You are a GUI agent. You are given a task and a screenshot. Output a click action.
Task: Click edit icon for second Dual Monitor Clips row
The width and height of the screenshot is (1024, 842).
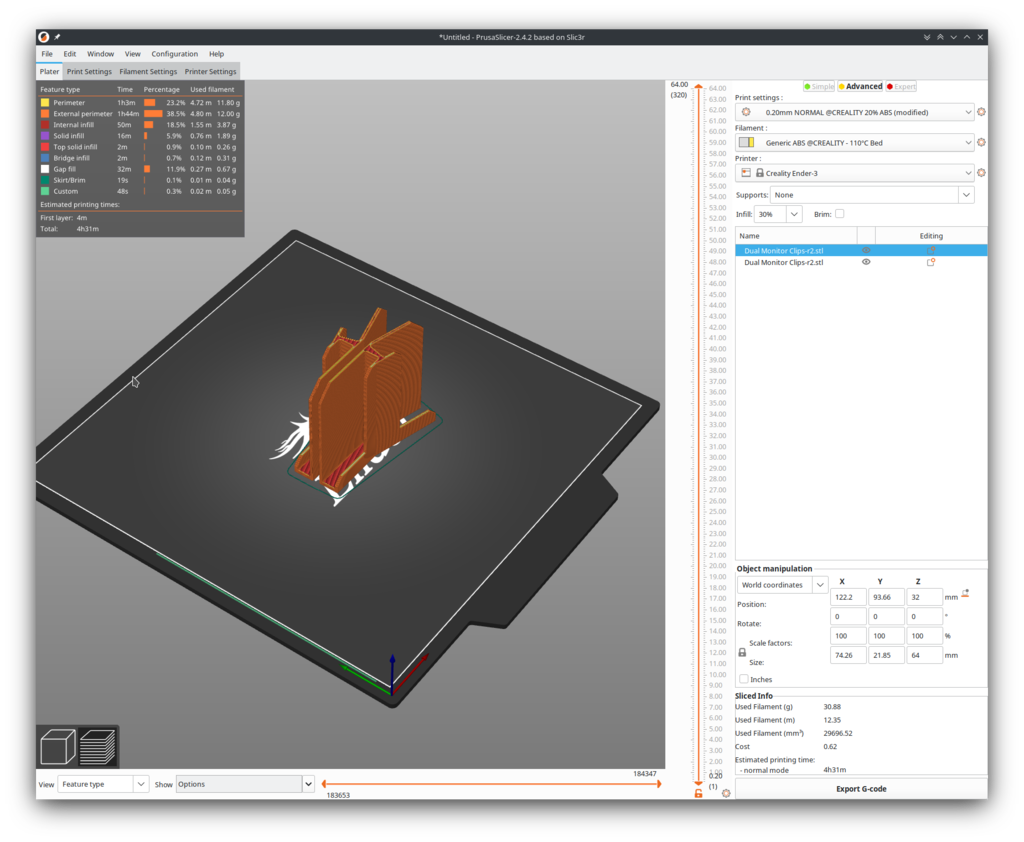pyautogui.click(x=931, y=262)
